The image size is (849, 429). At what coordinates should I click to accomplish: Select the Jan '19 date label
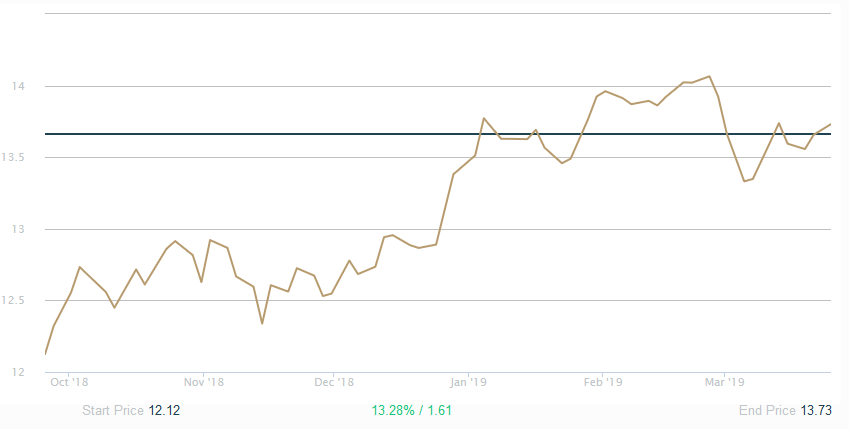[x=469, y=382]
